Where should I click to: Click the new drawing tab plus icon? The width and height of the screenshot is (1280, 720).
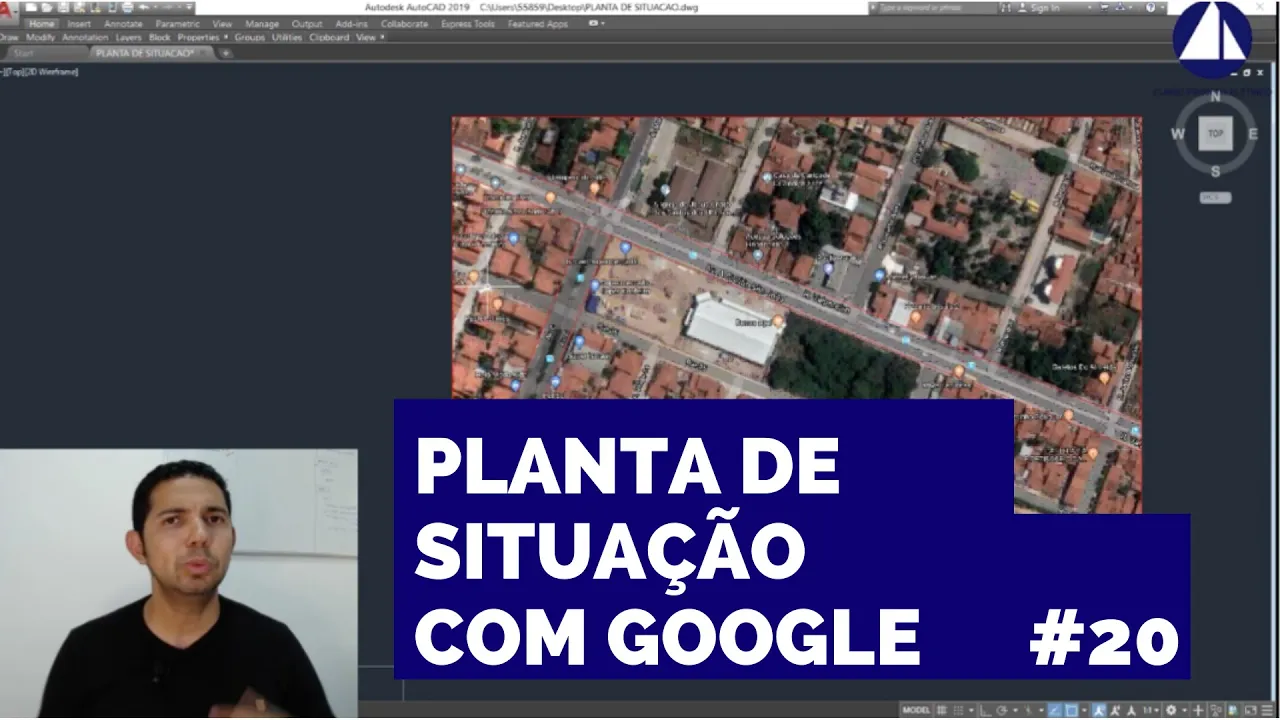point(226,52)
